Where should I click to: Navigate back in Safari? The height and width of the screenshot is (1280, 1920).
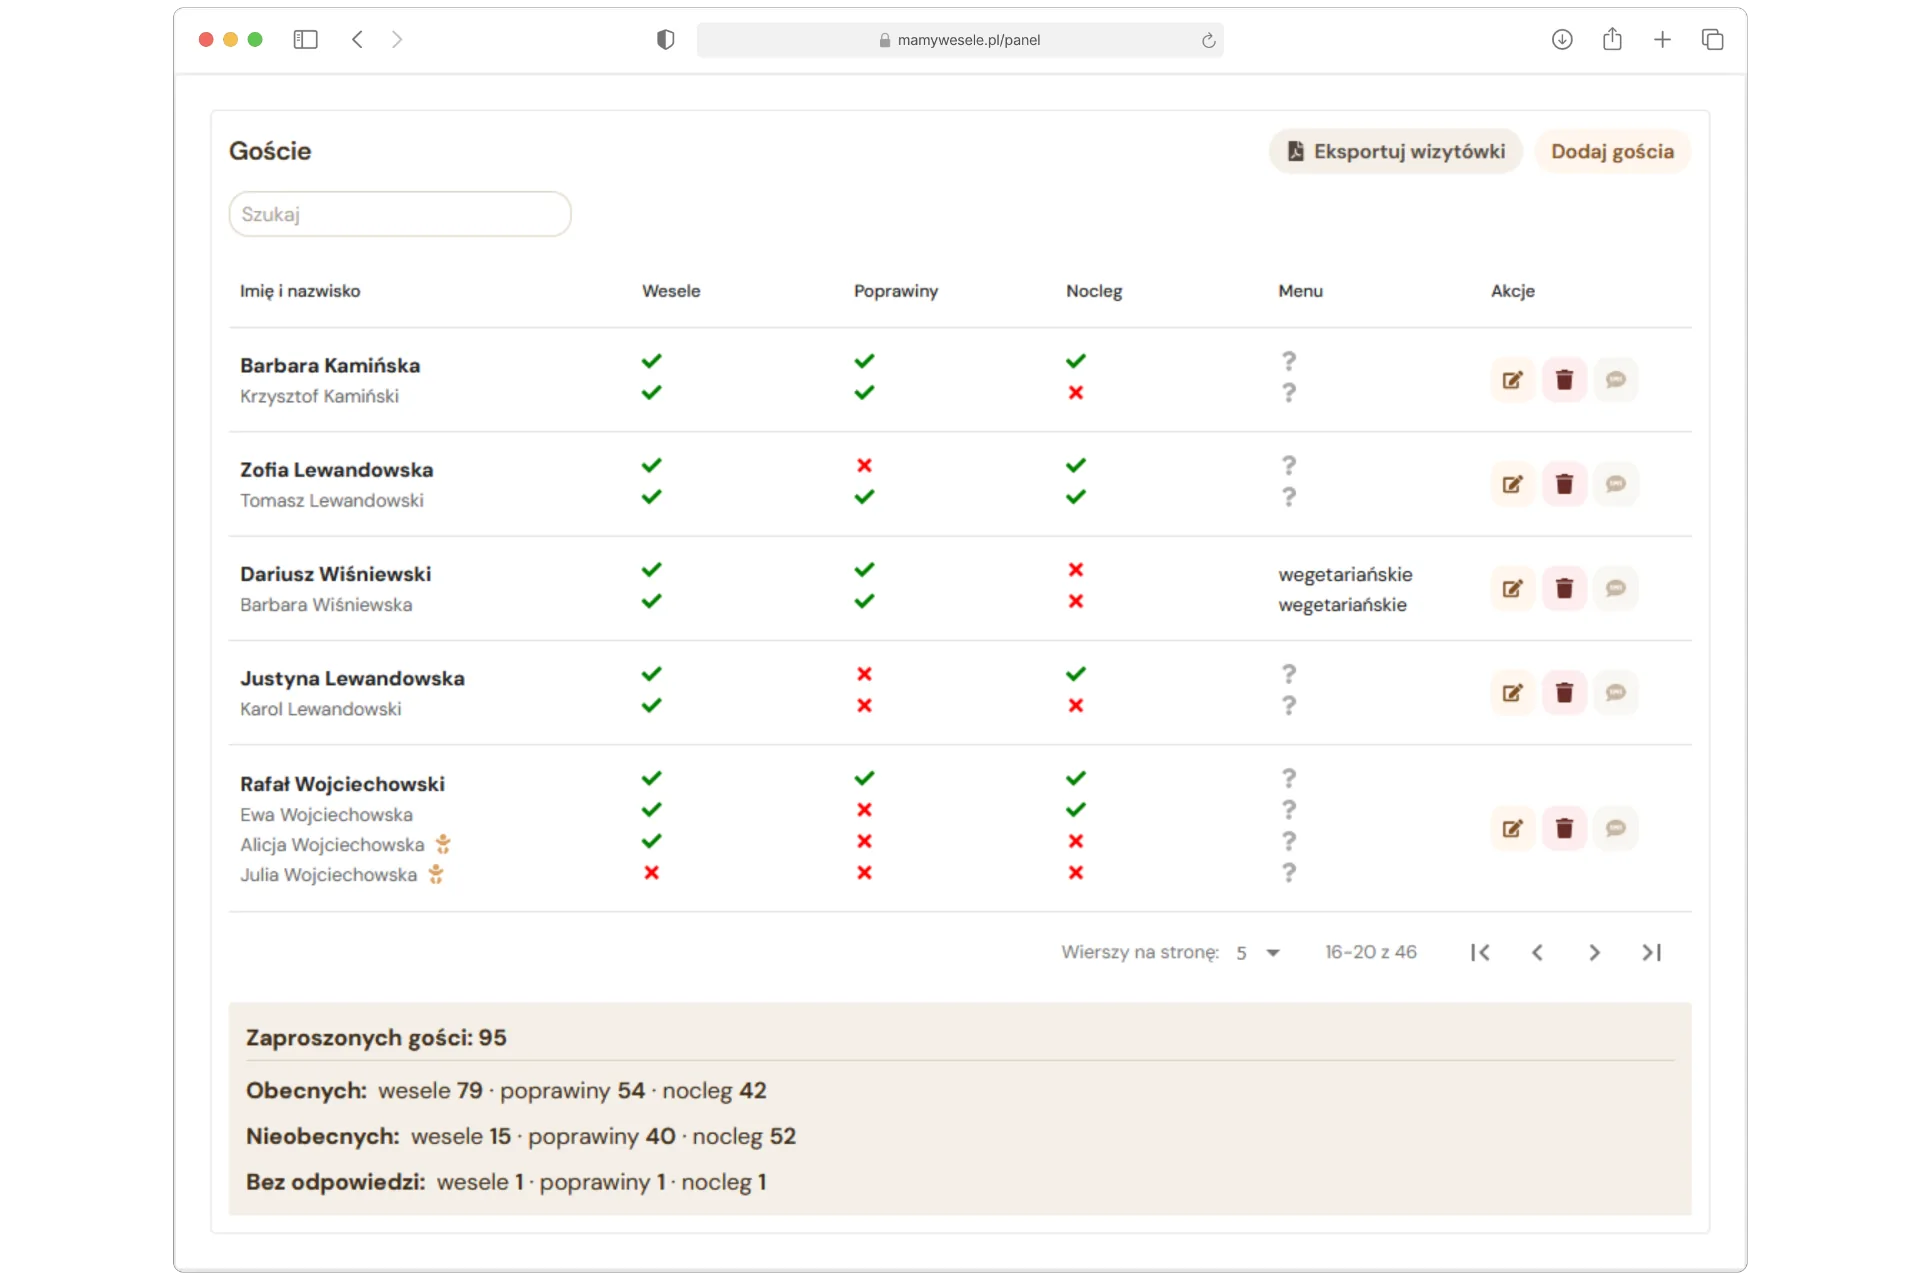357,39
